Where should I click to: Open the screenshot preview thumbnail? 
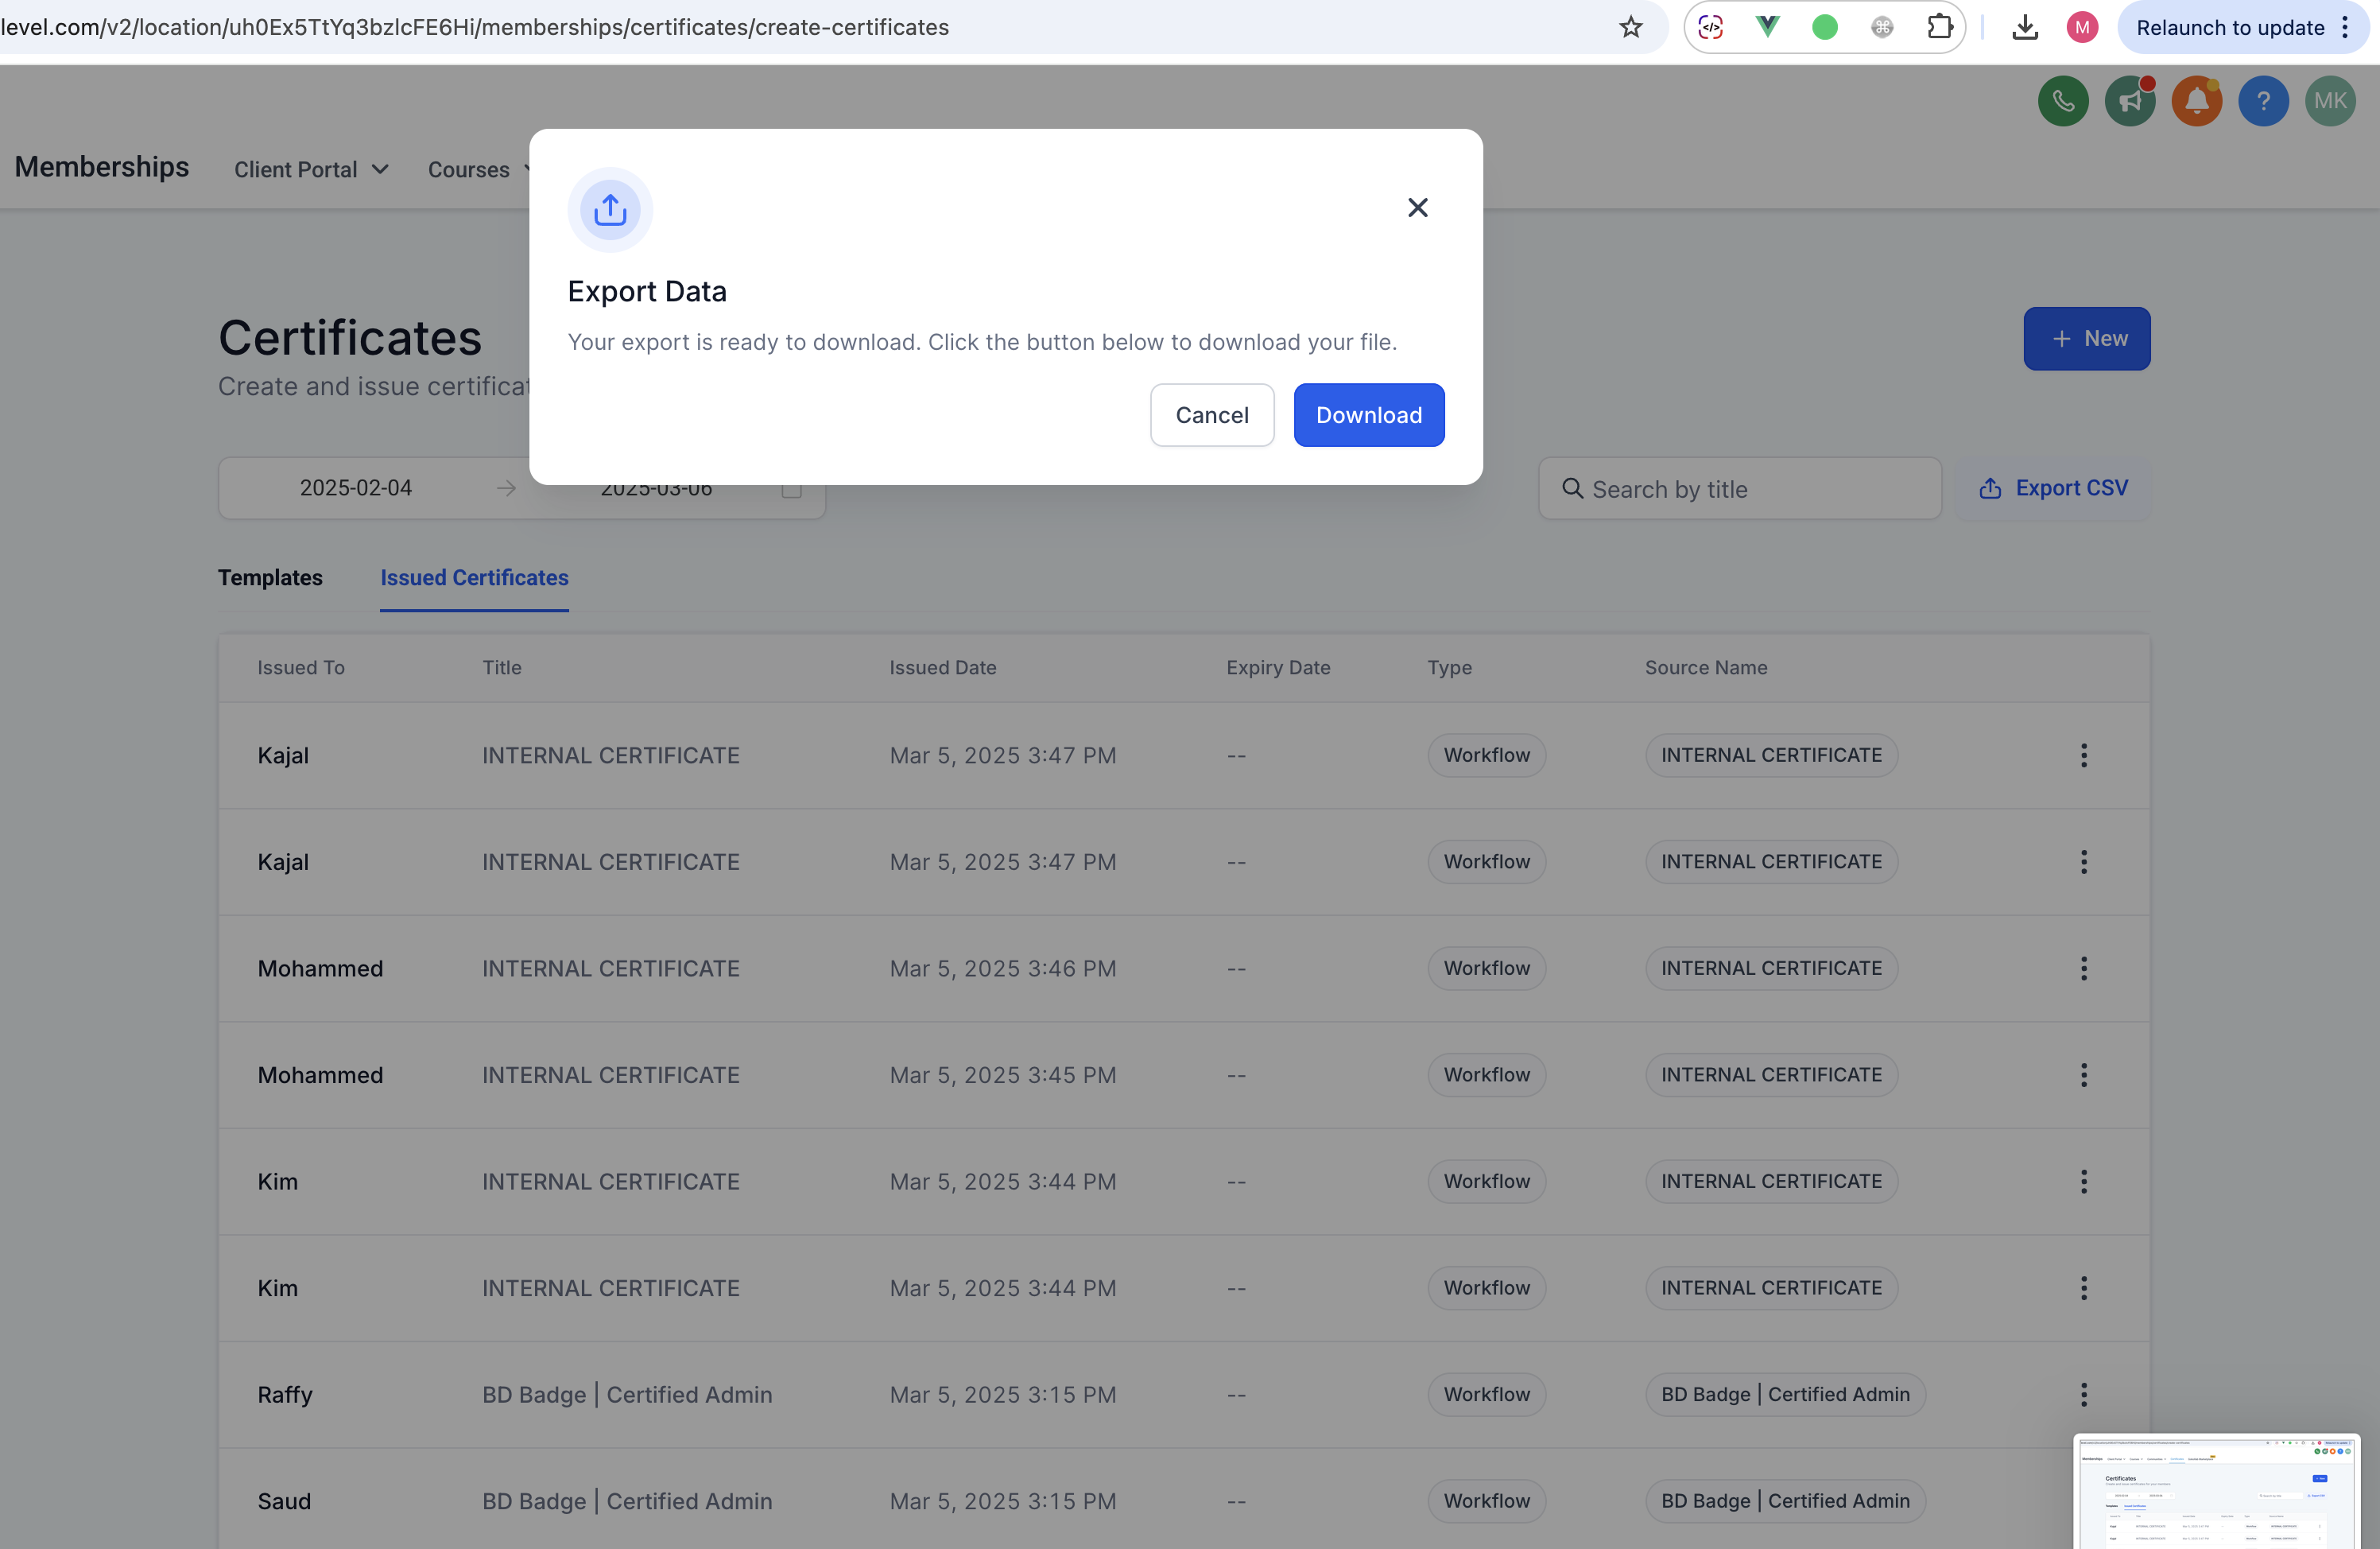pos(2216,1492)
